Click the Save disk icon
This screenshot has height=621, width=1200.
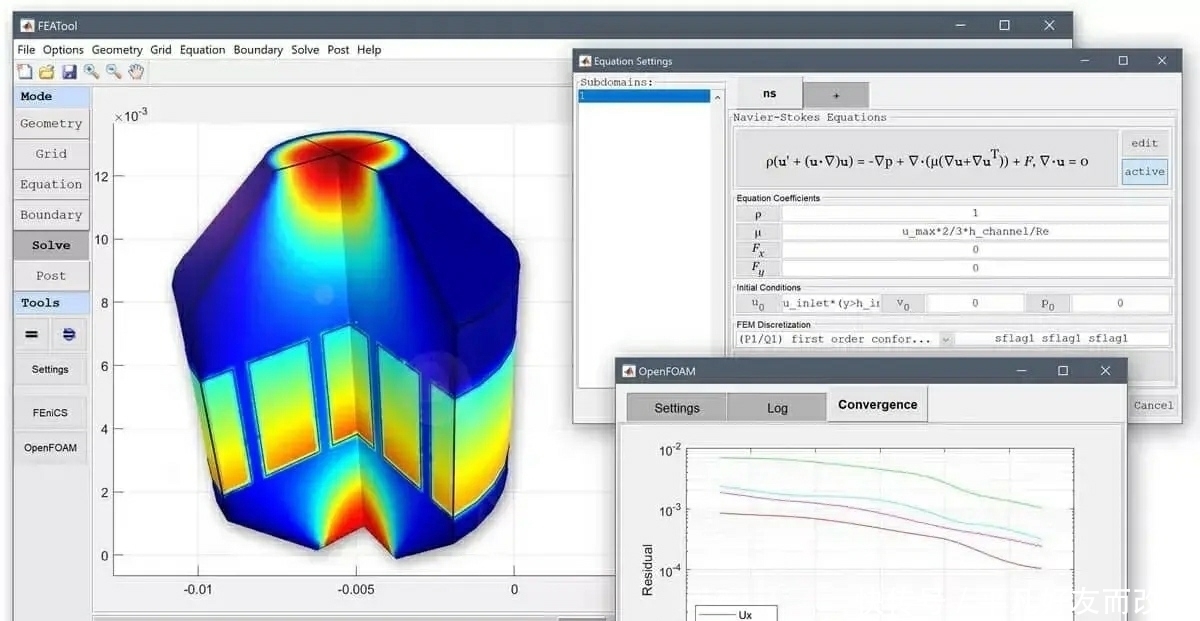[69, 71]
